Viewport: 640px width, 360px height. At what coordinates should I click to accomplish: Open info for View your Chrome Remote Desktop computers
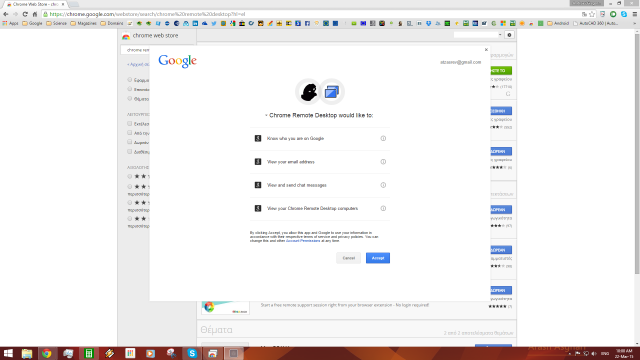coord(383,208)
